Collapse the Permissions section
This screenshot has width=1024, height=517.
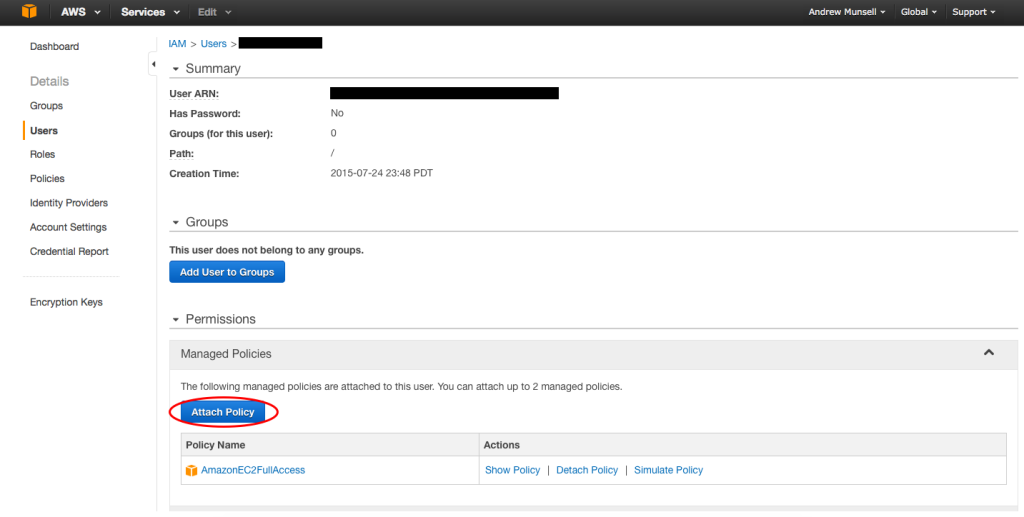click(176, 320)
